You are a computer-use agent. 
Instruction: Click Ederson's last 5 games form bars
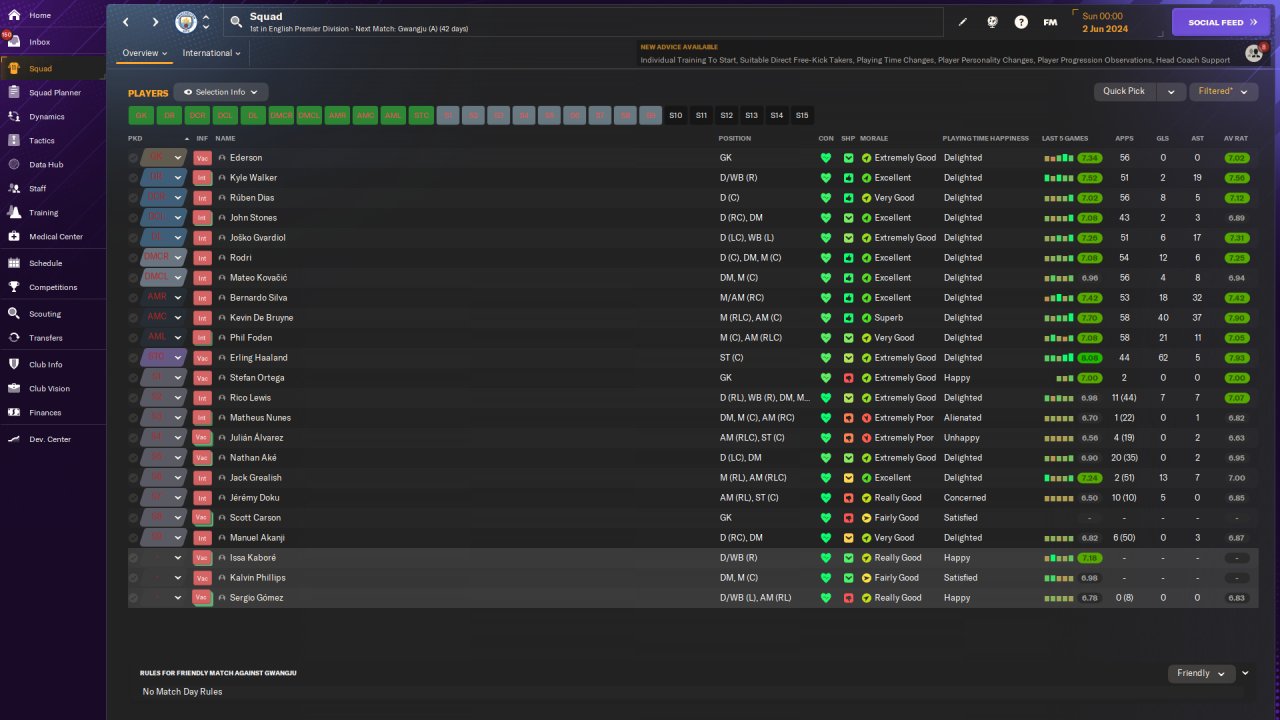click(x=1060, y=158)
